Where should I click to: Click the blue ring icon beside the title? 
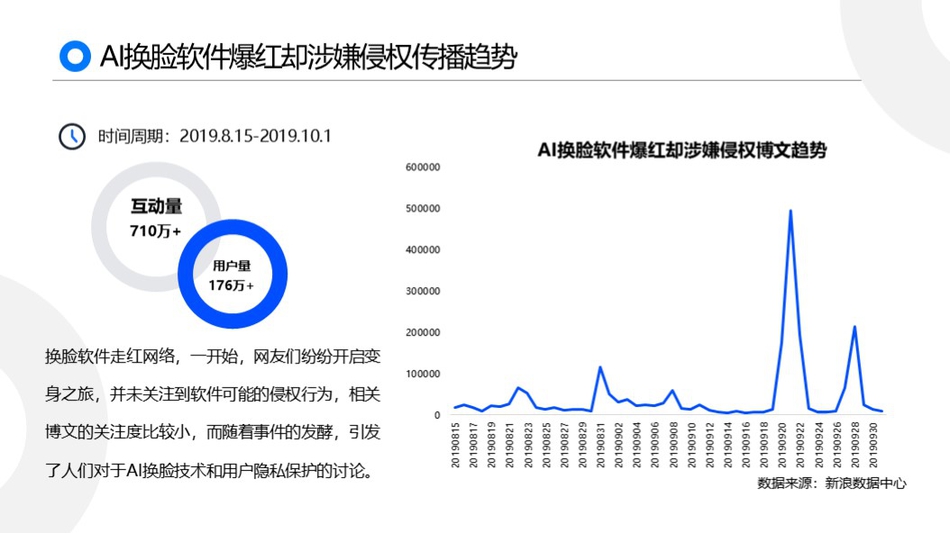tap(75, 56)
